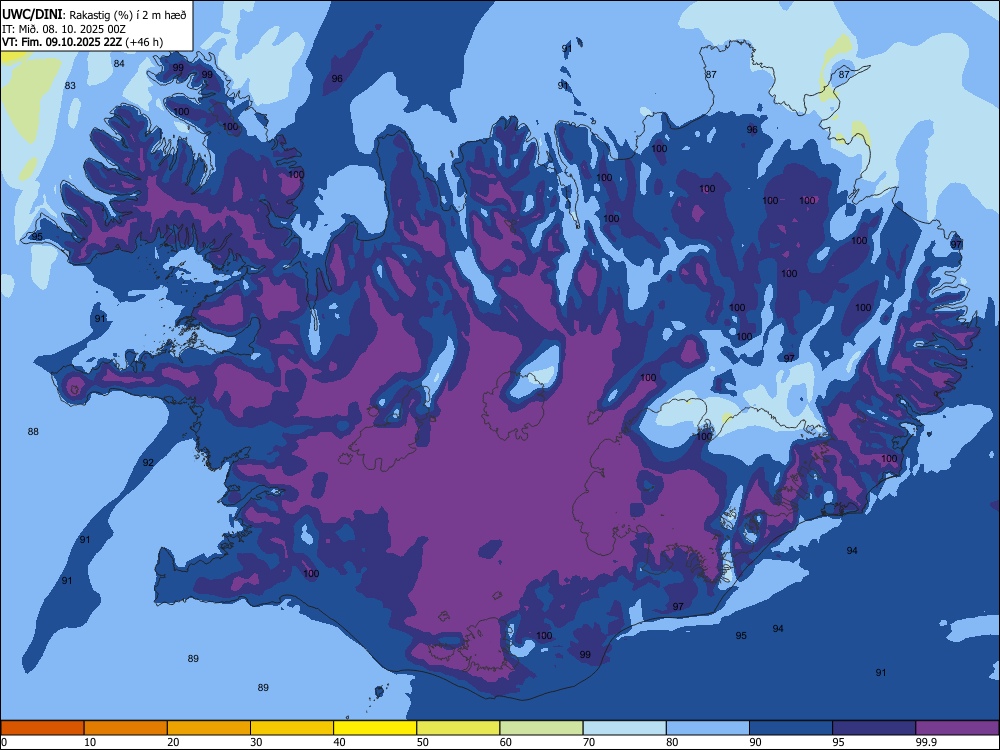Screen dimensions: 1000x750
Task: Click the '83' humidity value on map
Action: 70,85
